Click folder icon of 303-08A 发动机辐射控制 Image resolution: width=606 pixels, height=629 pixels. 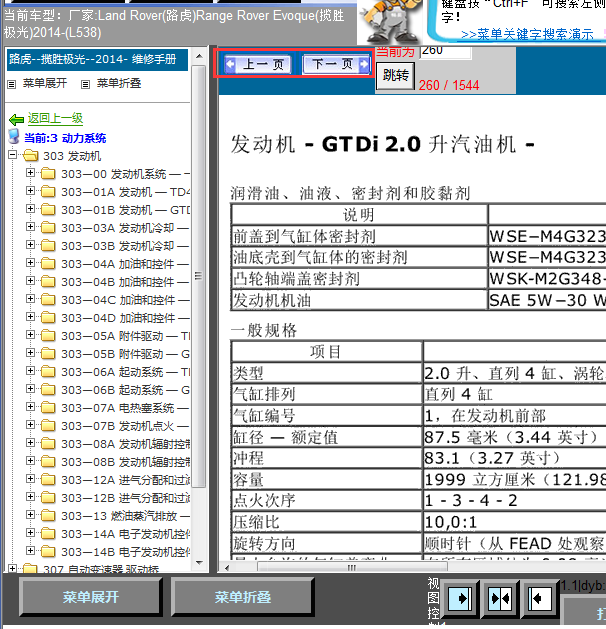point(48,443)
